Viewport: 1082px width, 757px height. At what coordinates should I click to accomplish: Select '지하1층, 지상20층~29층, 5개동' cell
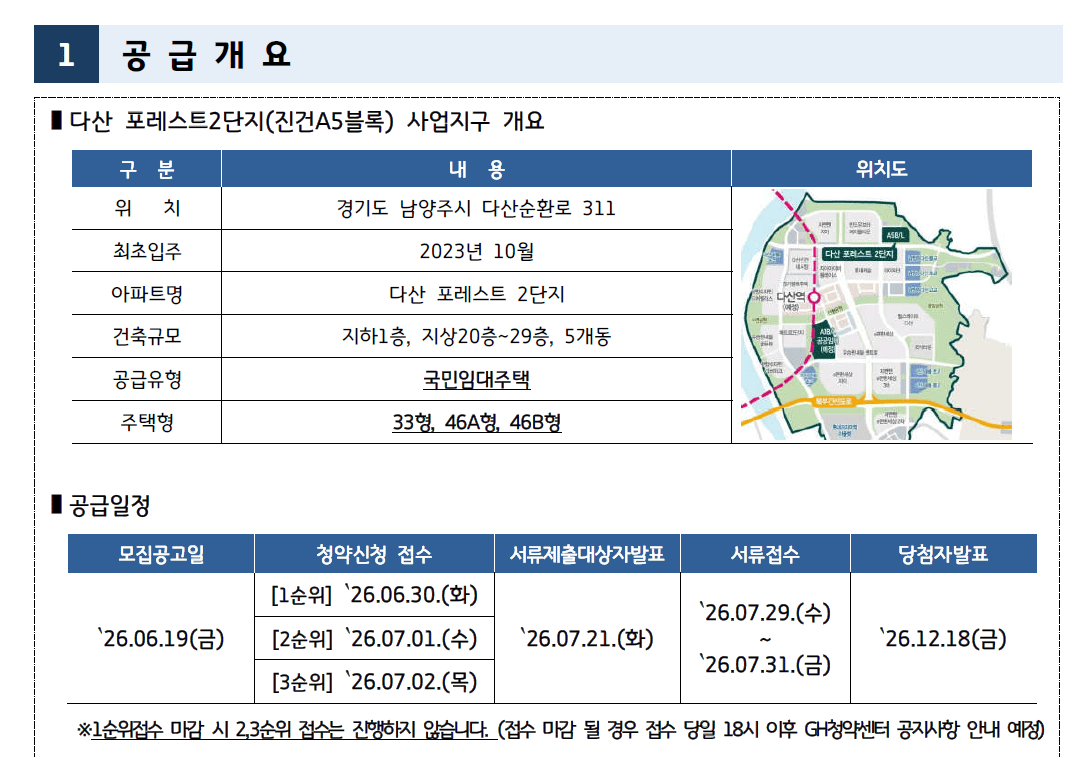point(476,337)
